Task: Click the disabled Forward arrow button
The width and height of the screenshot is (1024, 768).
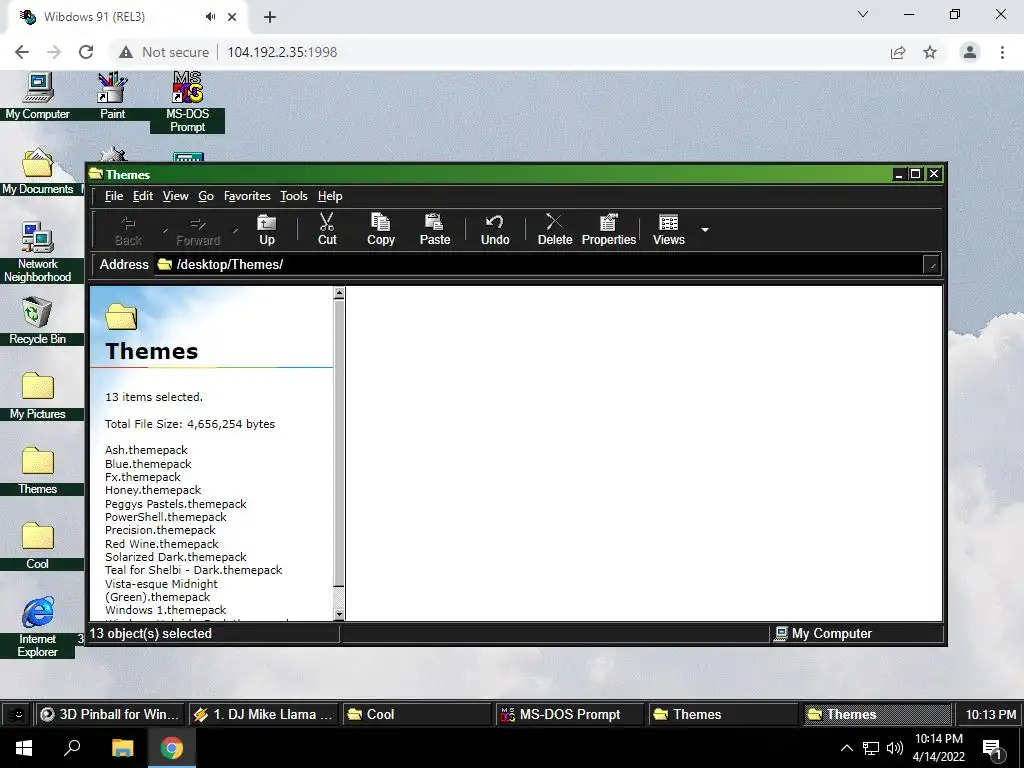Action: pyautogui.click(x=198, y=229)
